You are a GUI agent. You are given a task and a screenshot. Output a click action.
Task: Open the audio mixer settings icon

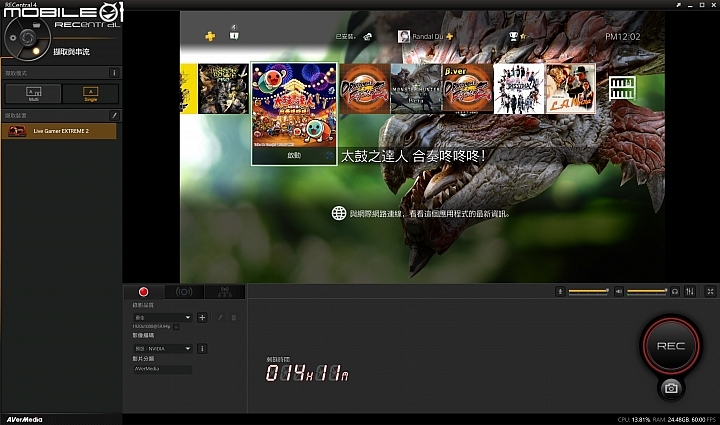tap(690, 291)
